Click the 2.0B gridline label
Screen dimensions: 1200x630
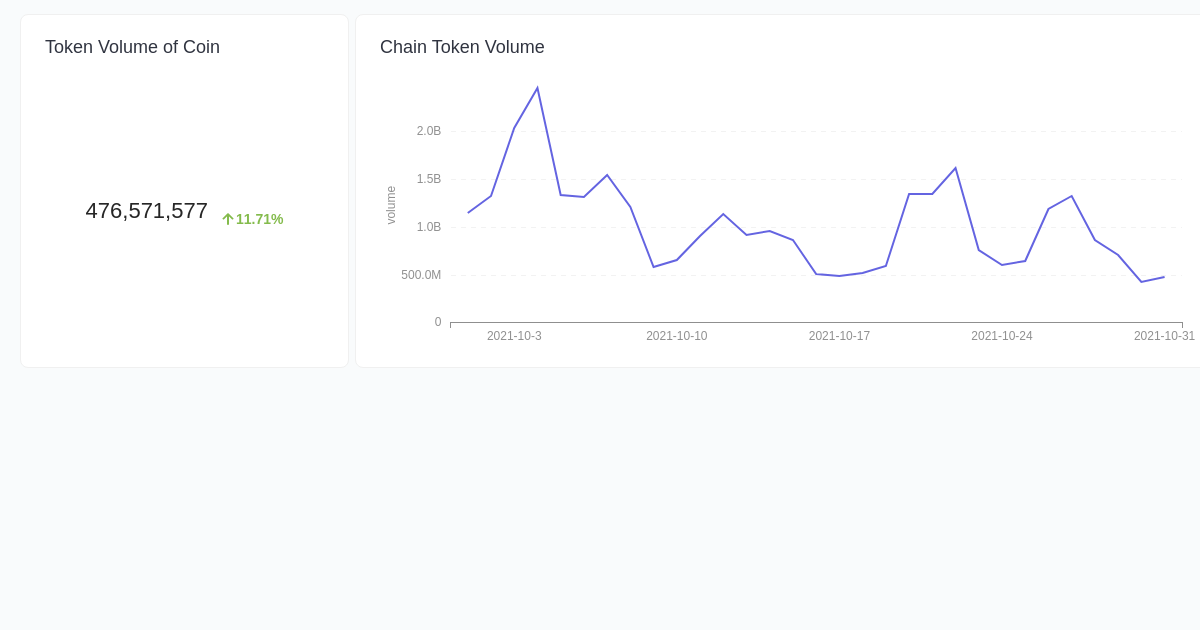[x=428, y=131]
